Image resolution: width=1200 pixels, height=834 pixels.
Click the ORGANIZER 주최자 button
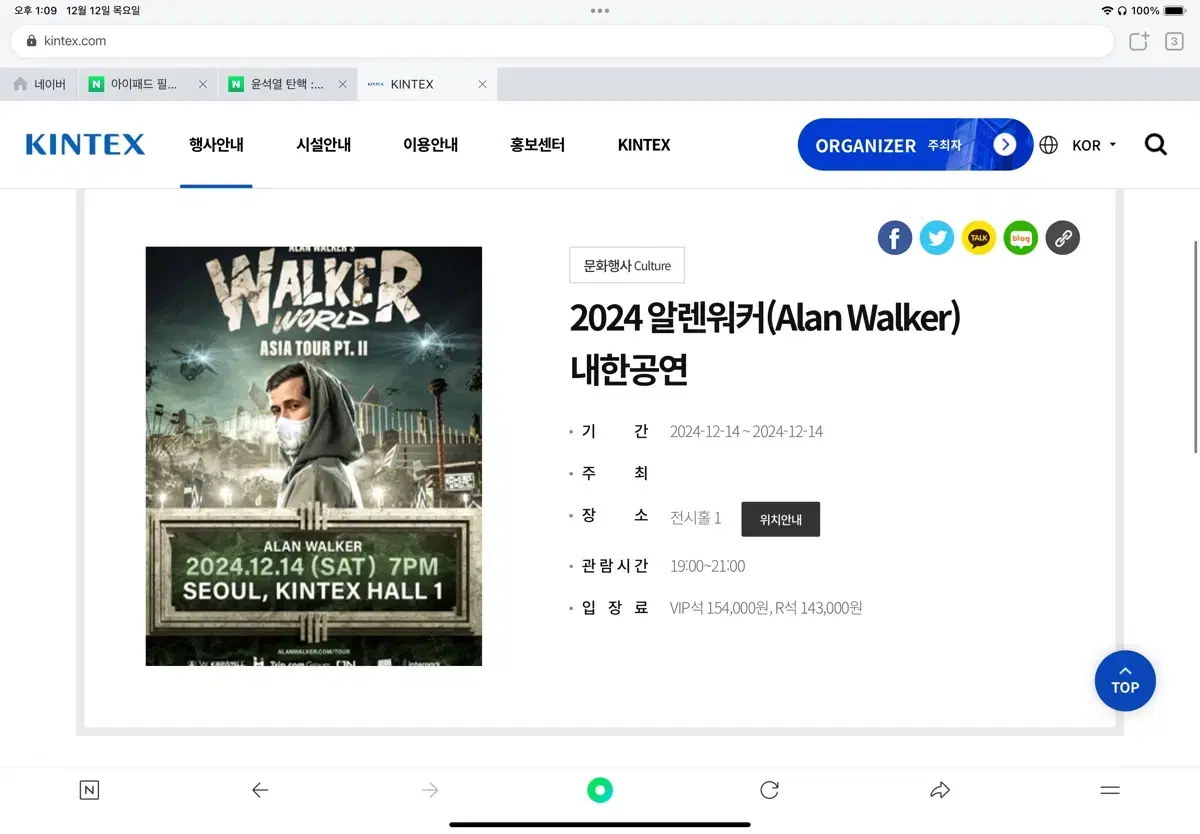tap(915, 145)
